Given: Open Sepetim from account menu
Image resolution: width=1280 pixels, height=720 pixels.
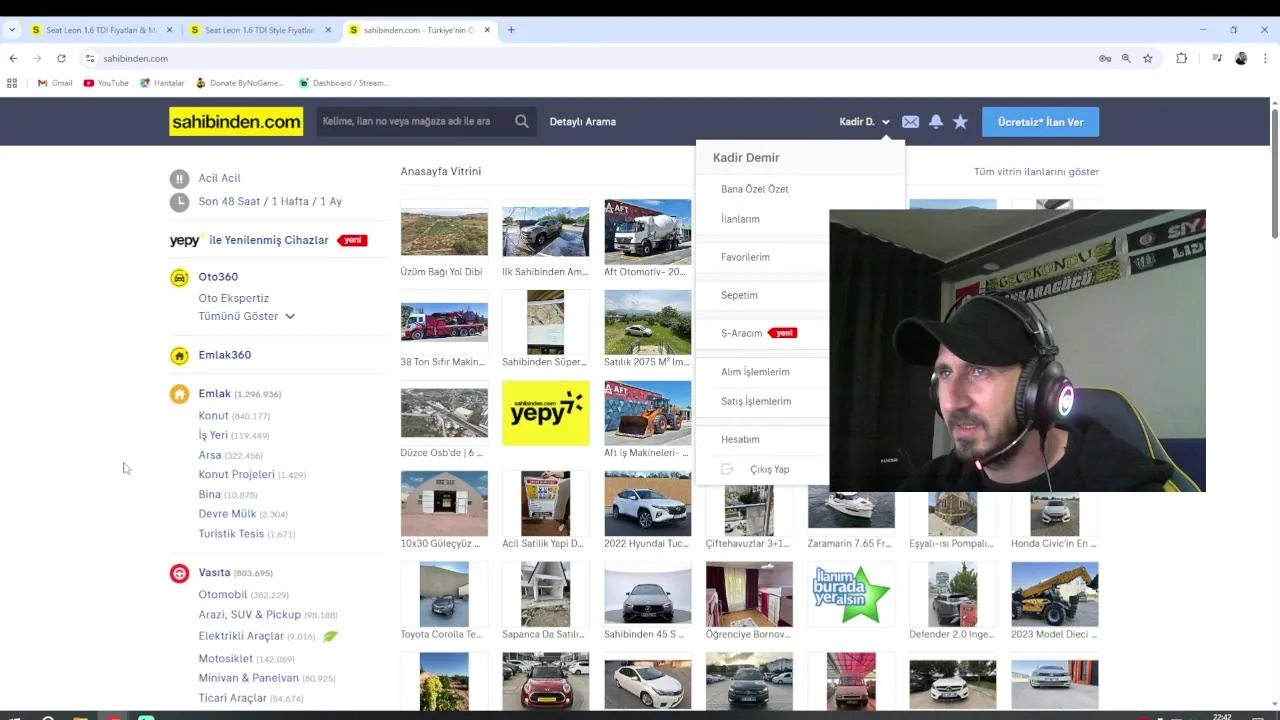Looking at the screenshot, I should [x=739, y=295].
